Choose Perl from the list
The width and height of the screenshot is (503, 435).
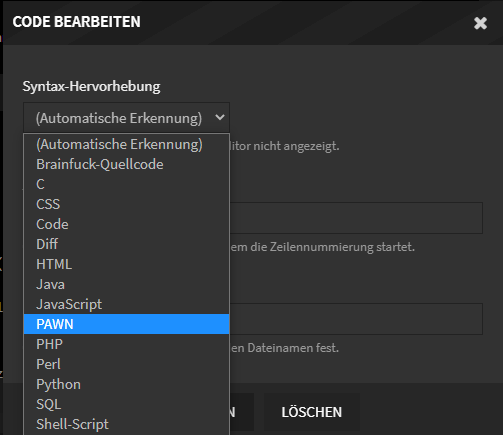click(x=126, y=364)
